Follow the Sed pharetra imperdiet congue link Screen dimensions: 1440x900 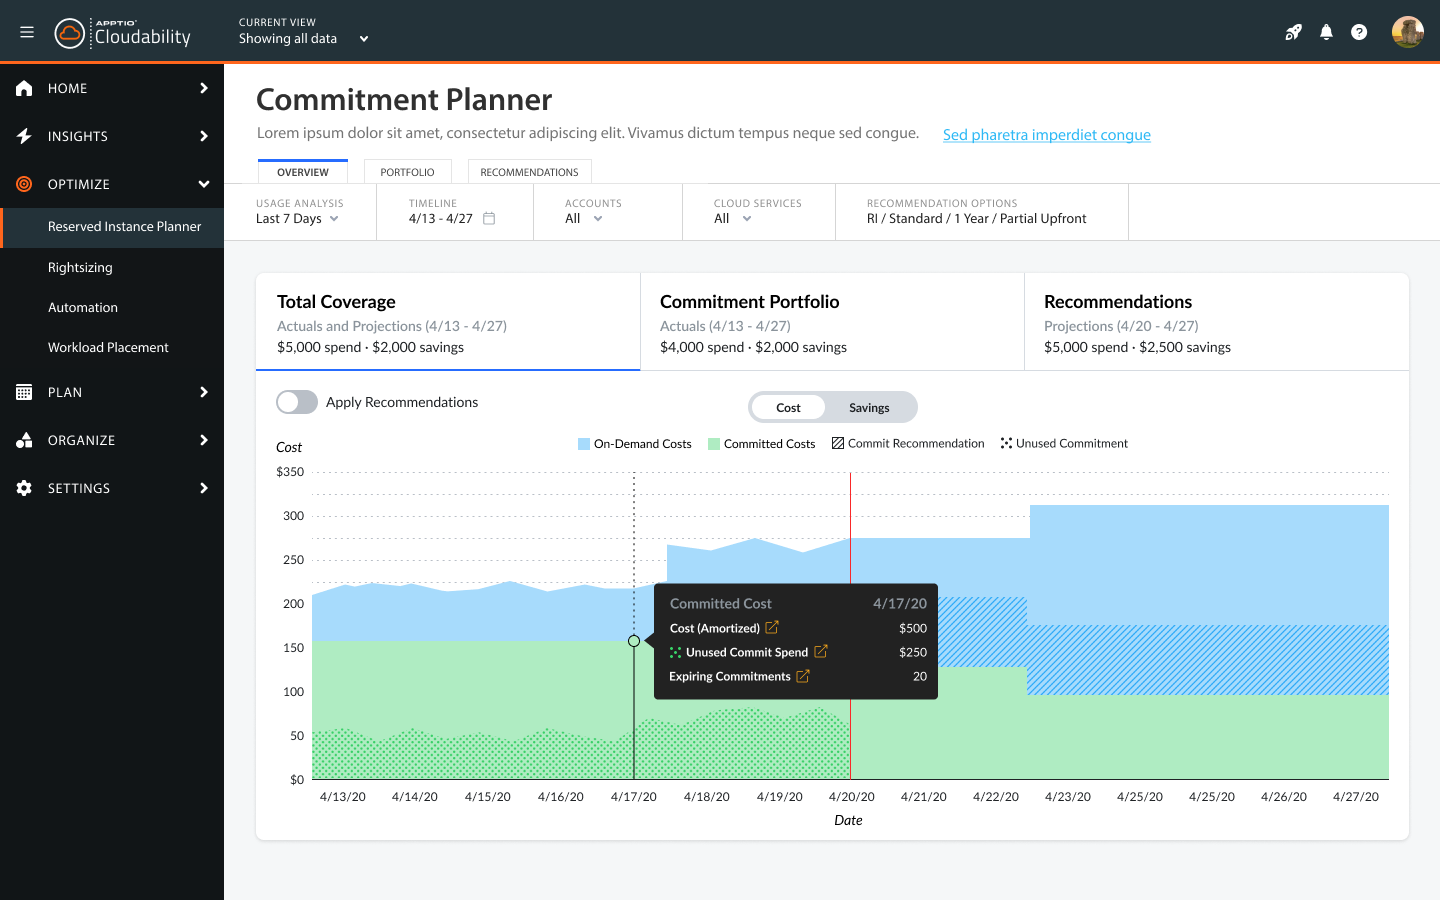[1046, 135]
